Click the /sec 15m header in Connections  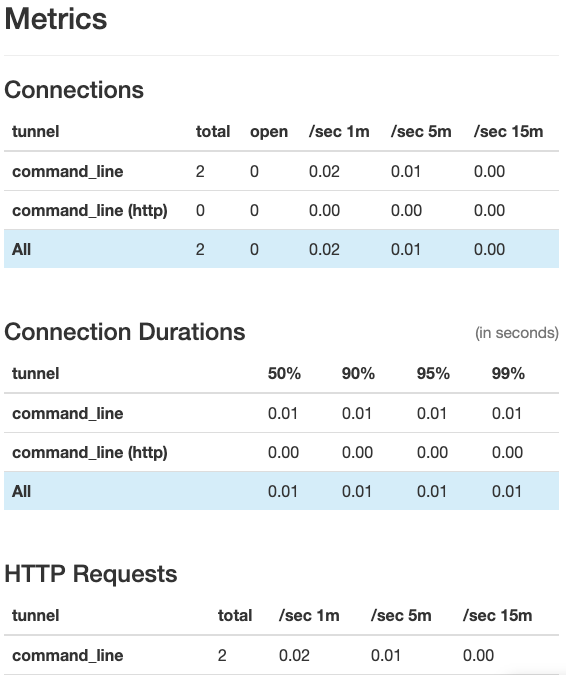tap(508, 132)
